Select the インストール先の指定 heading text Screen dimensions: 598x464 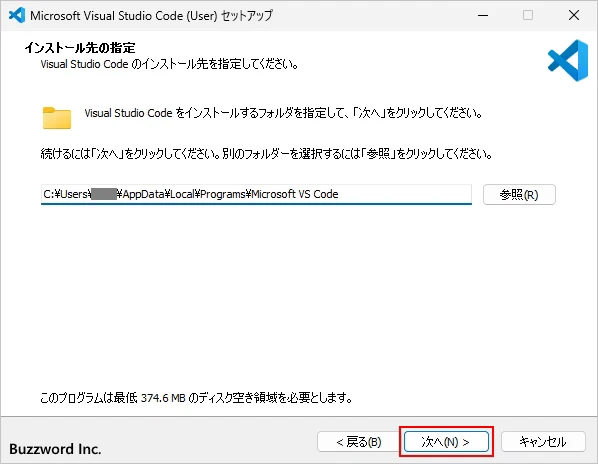(x=80, y=48)
